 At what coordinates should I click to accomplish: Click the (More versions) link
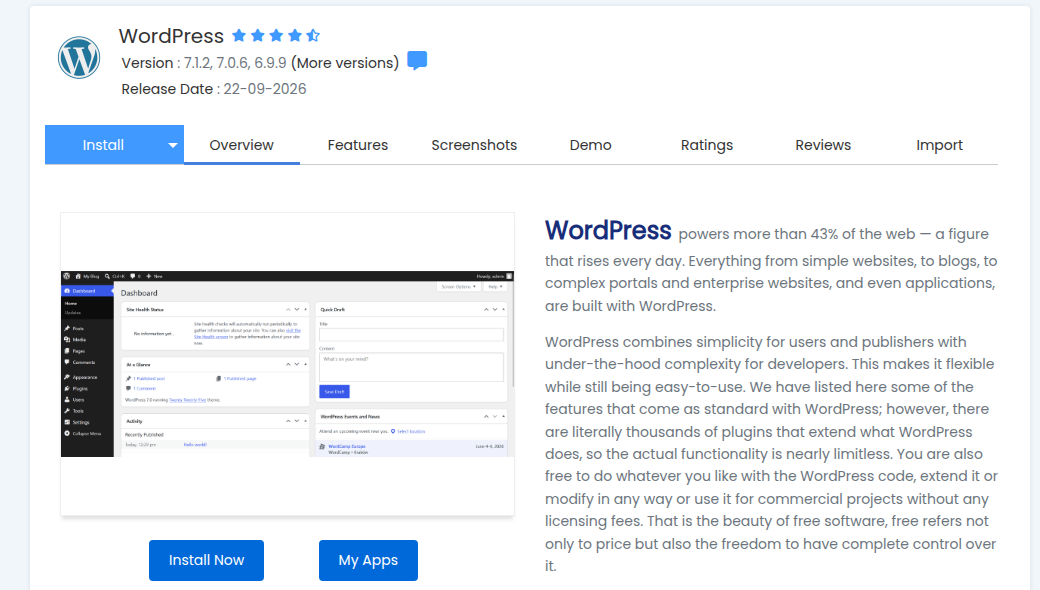pyautogui.click(x=345, y=63)
